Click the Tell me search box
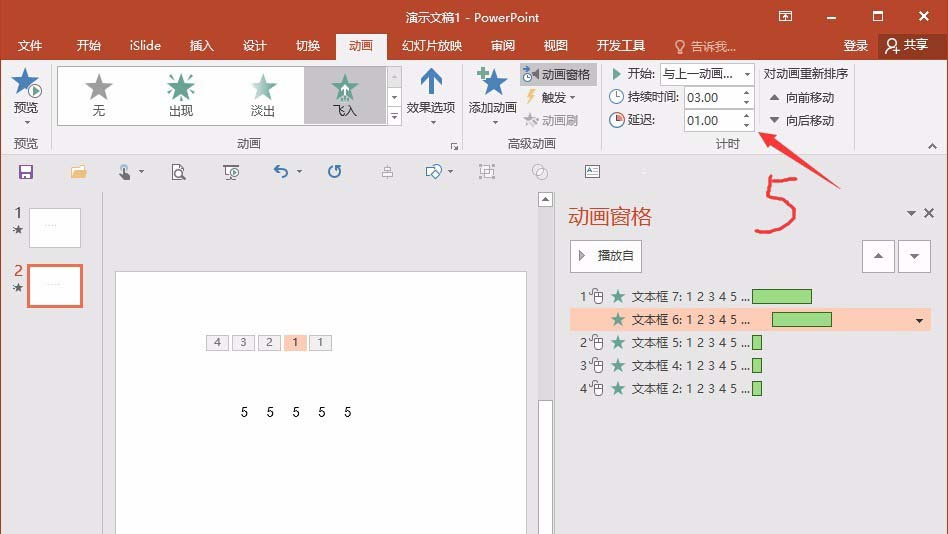 pos(705,47)
